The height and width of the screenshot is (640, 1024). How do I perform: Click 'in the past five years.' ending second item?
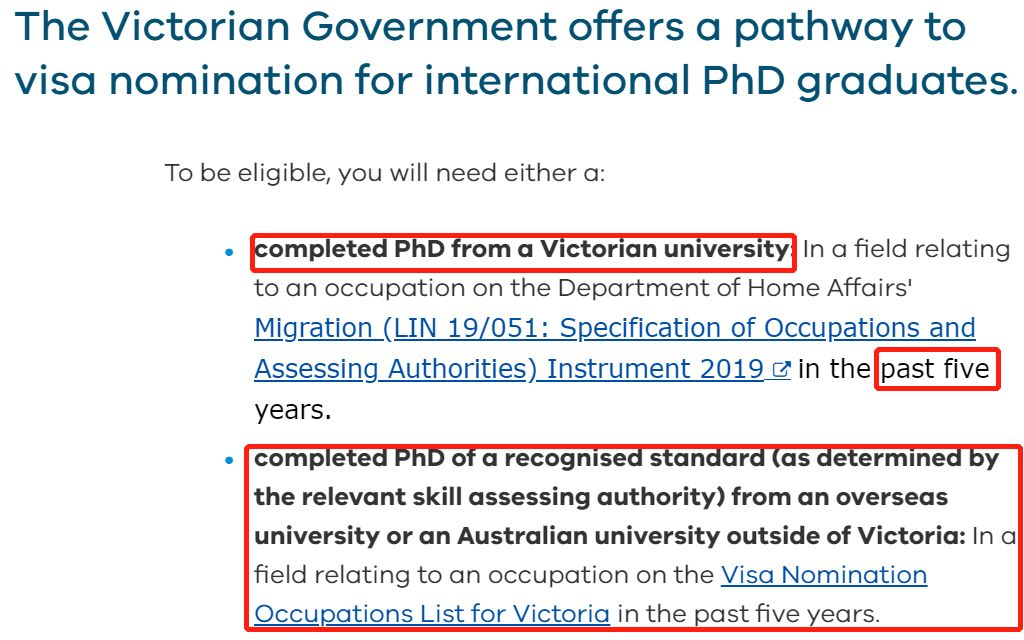[748, 614]
